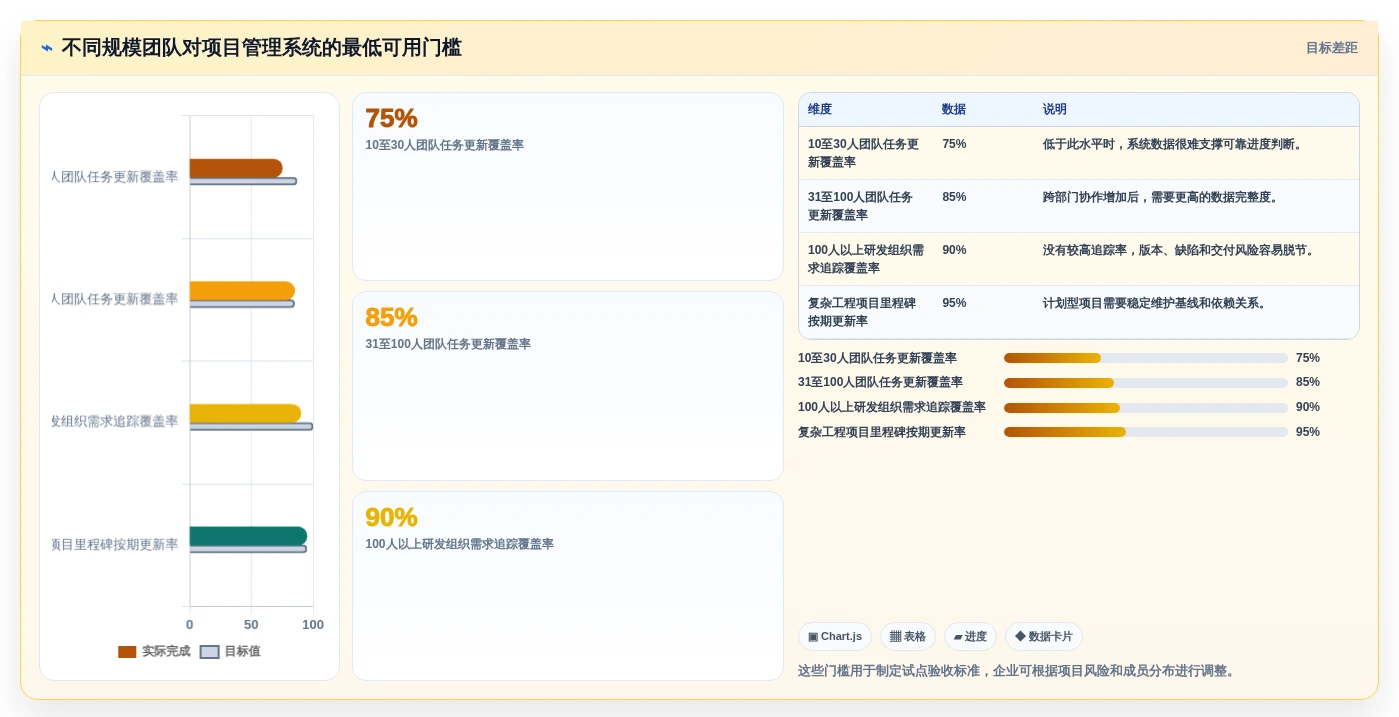Click the table note starting with 跨部门协作增加后

click(1162, 197)
